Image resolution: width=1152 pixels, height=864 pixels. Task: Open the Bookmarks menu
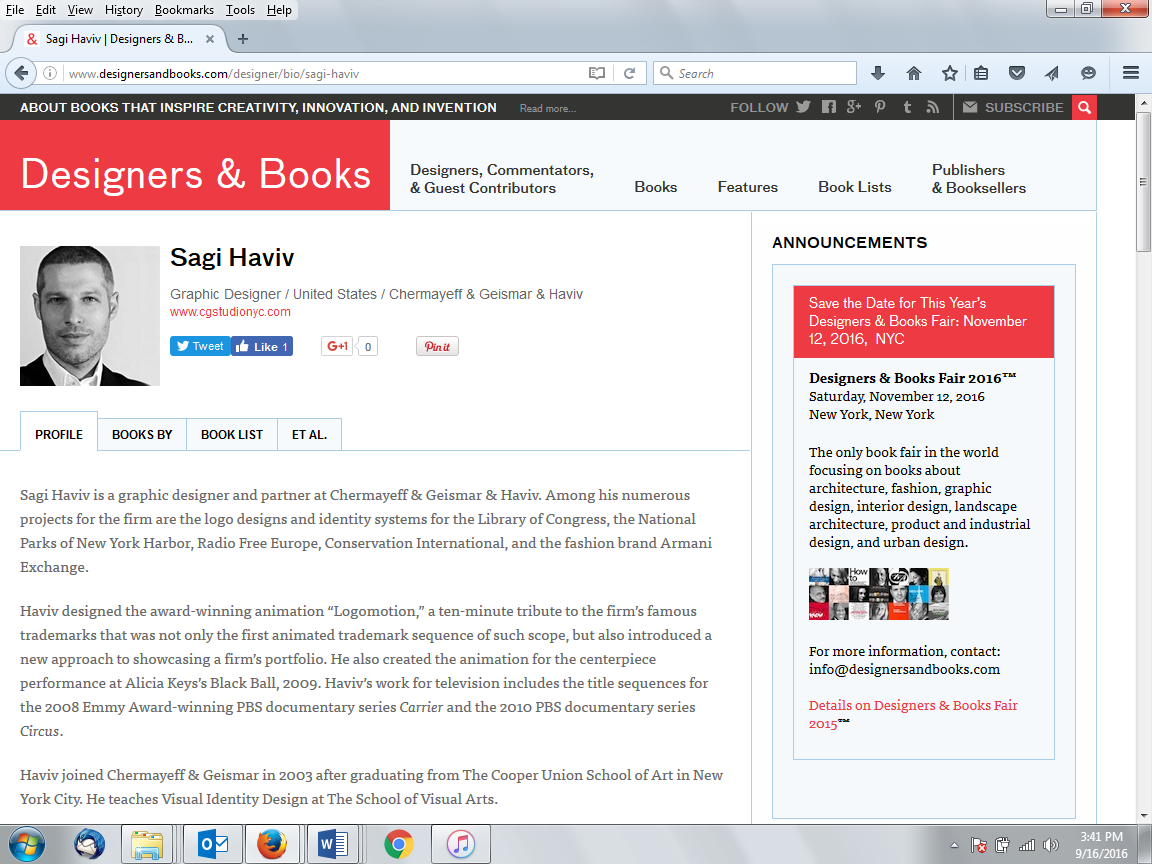tap(184, 10)
